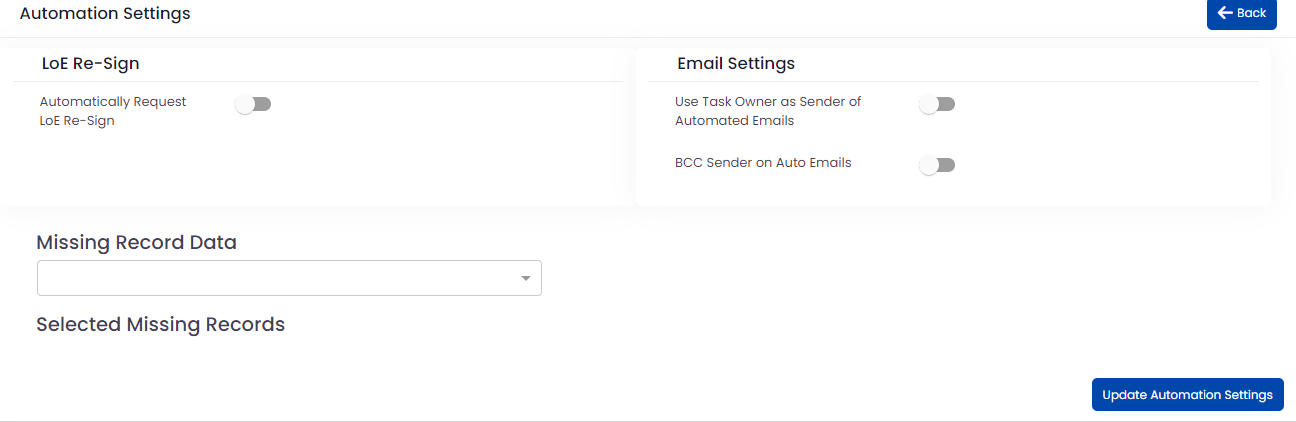Click empty space in the LoE Re-Sign card
The image size is (1296, 422).
[x=400, y=160]
